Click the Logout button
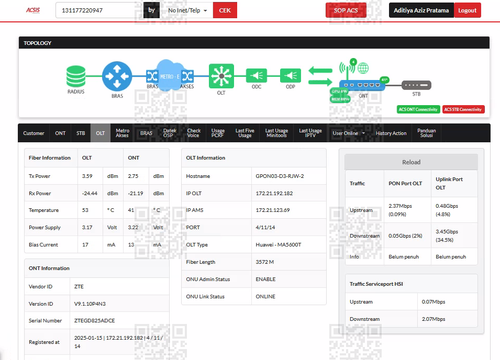 tap(467, 10)
